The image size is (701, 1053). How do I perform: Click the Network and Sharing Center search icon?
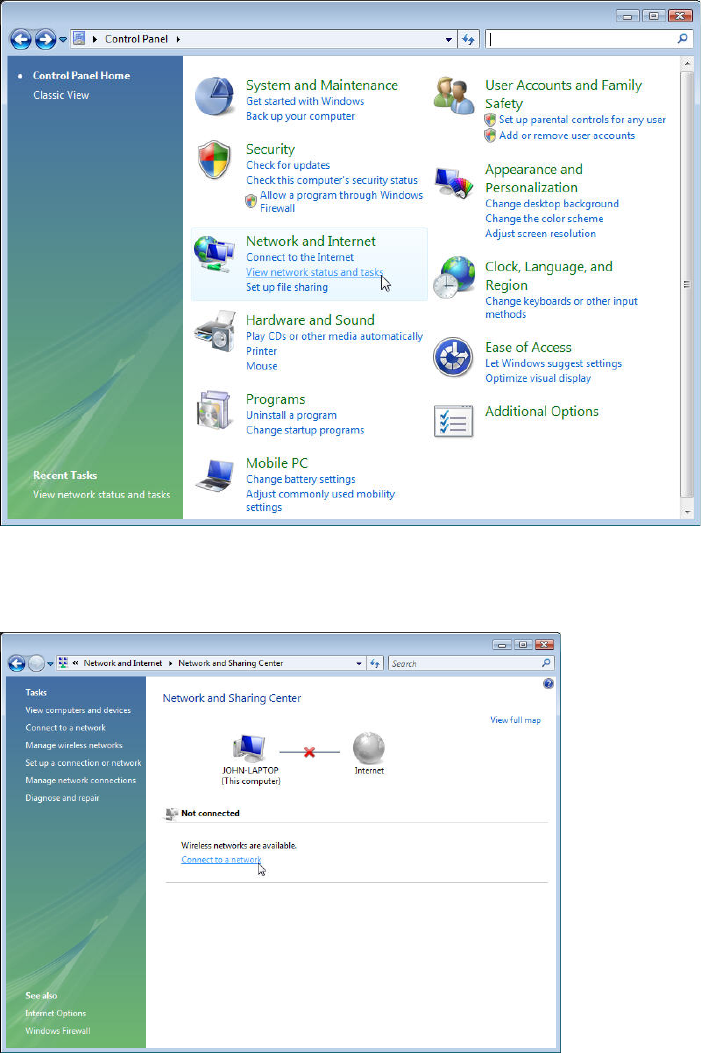coord(546,663)
